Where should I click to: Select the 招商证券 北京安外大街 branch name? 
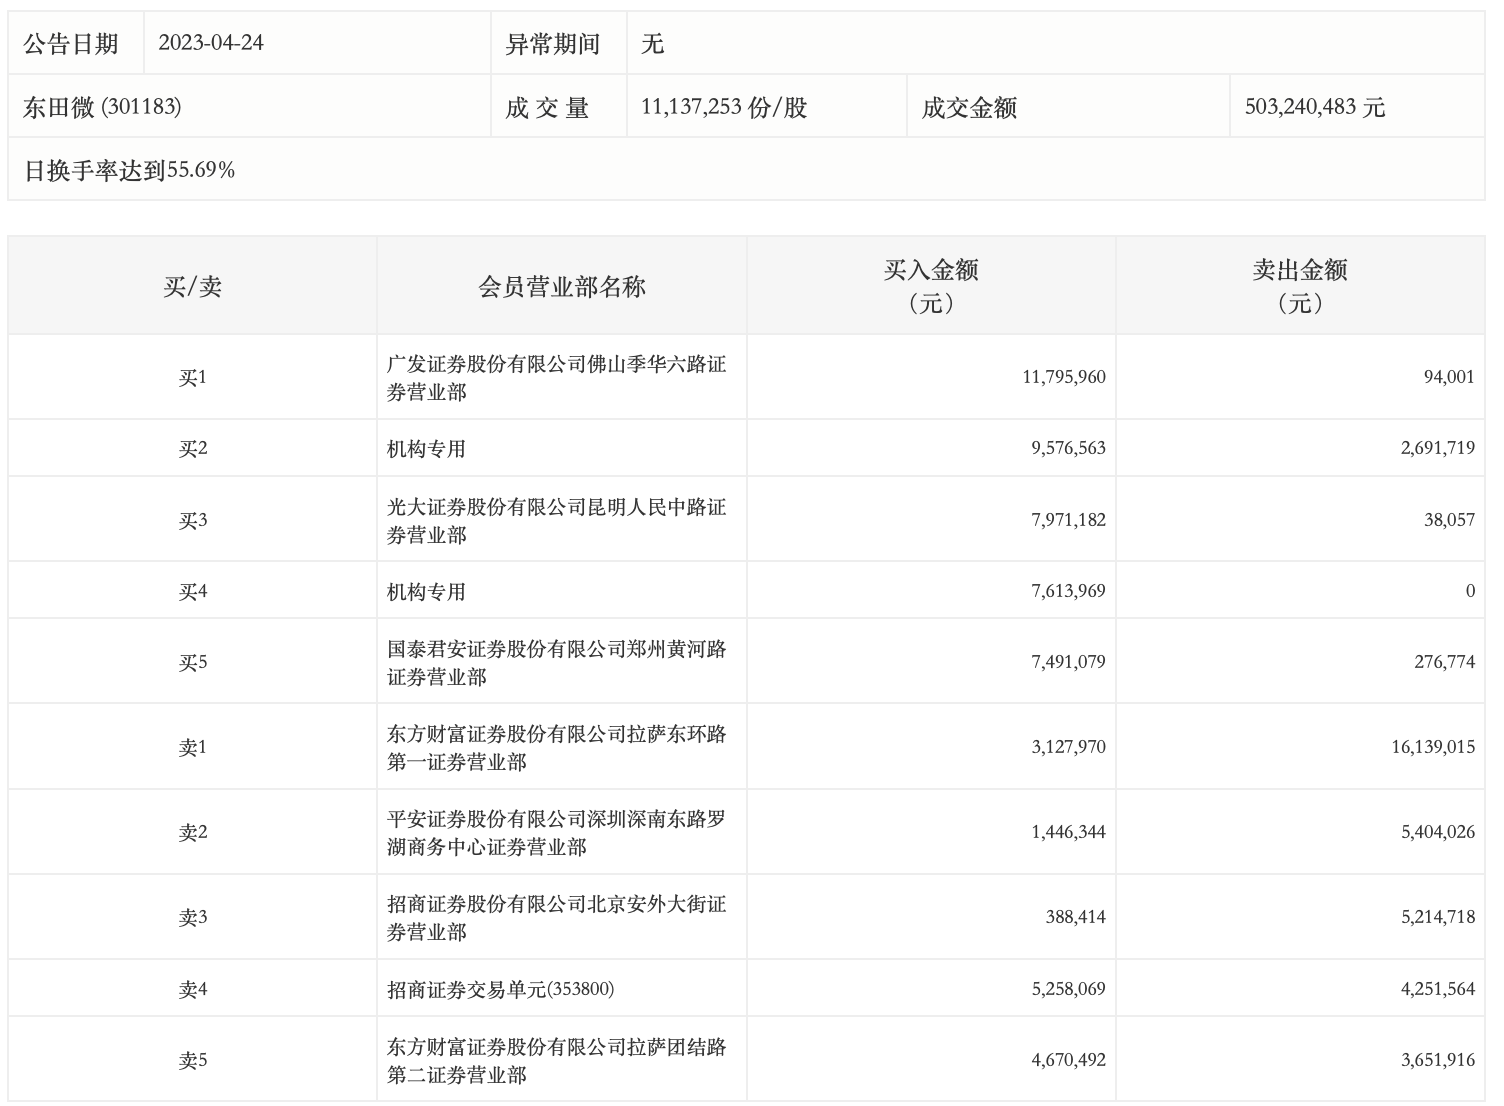point(556,918)
